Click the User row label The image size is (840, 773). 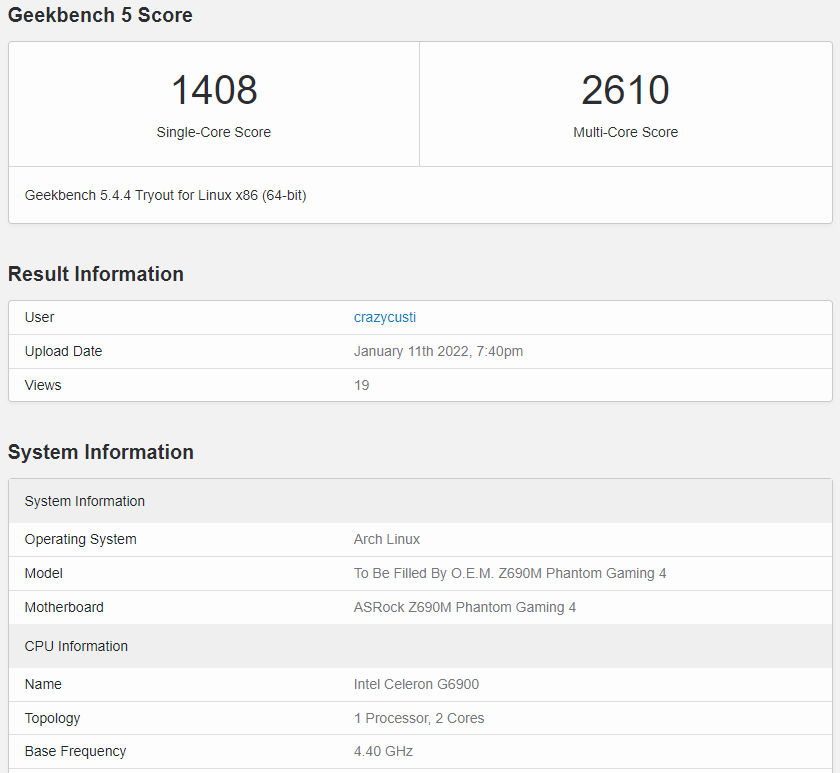39,317
